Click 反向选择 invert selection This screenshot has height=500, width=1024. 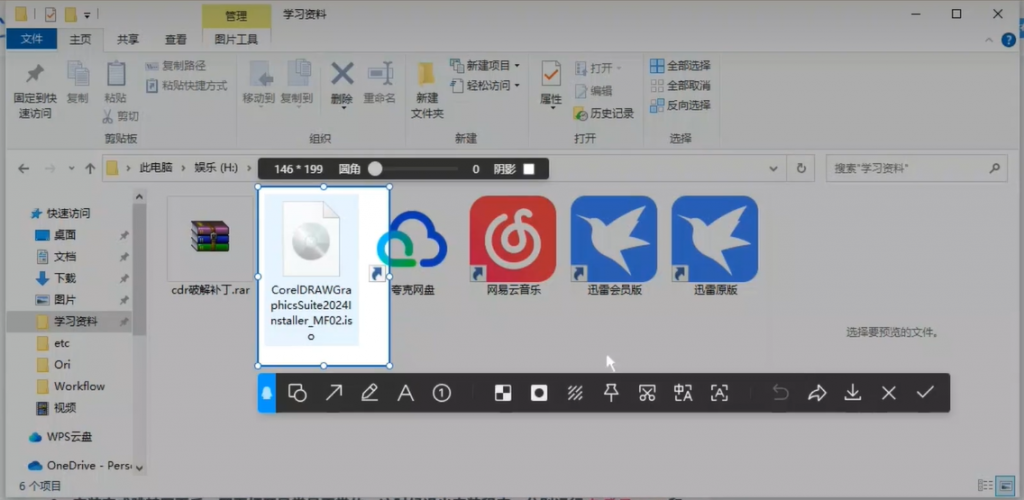680,105
